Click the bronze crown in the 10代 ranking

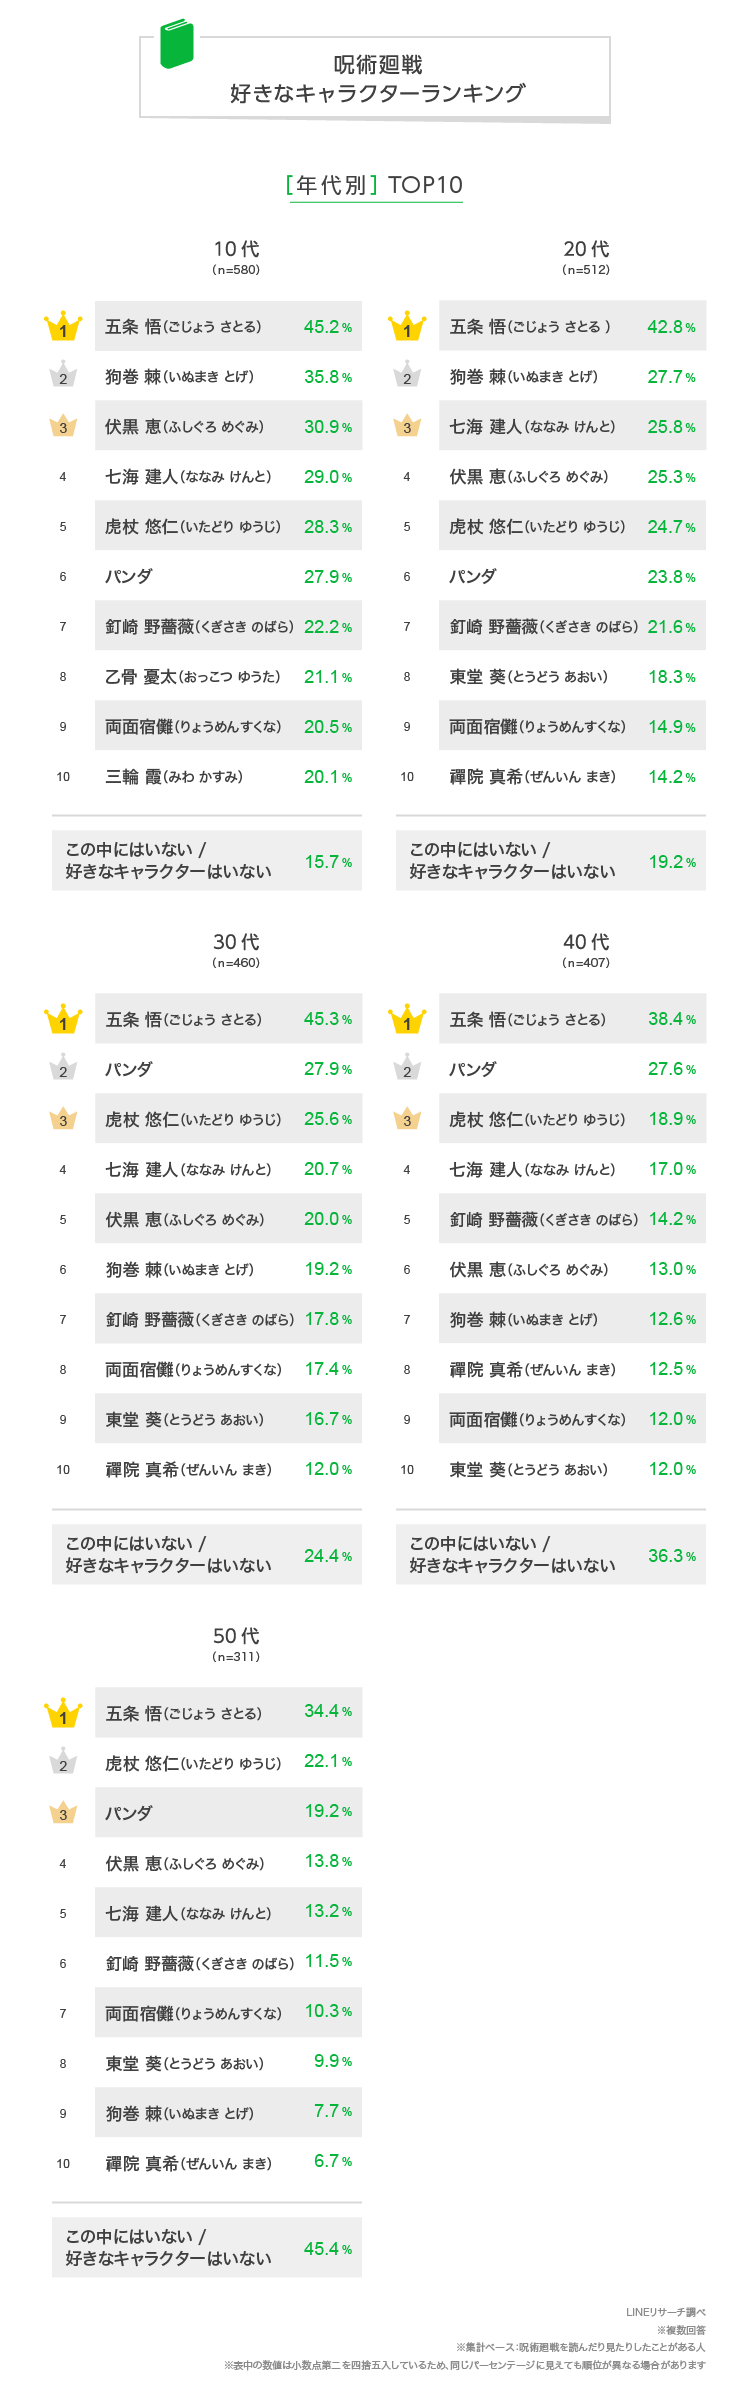[63, 427]
